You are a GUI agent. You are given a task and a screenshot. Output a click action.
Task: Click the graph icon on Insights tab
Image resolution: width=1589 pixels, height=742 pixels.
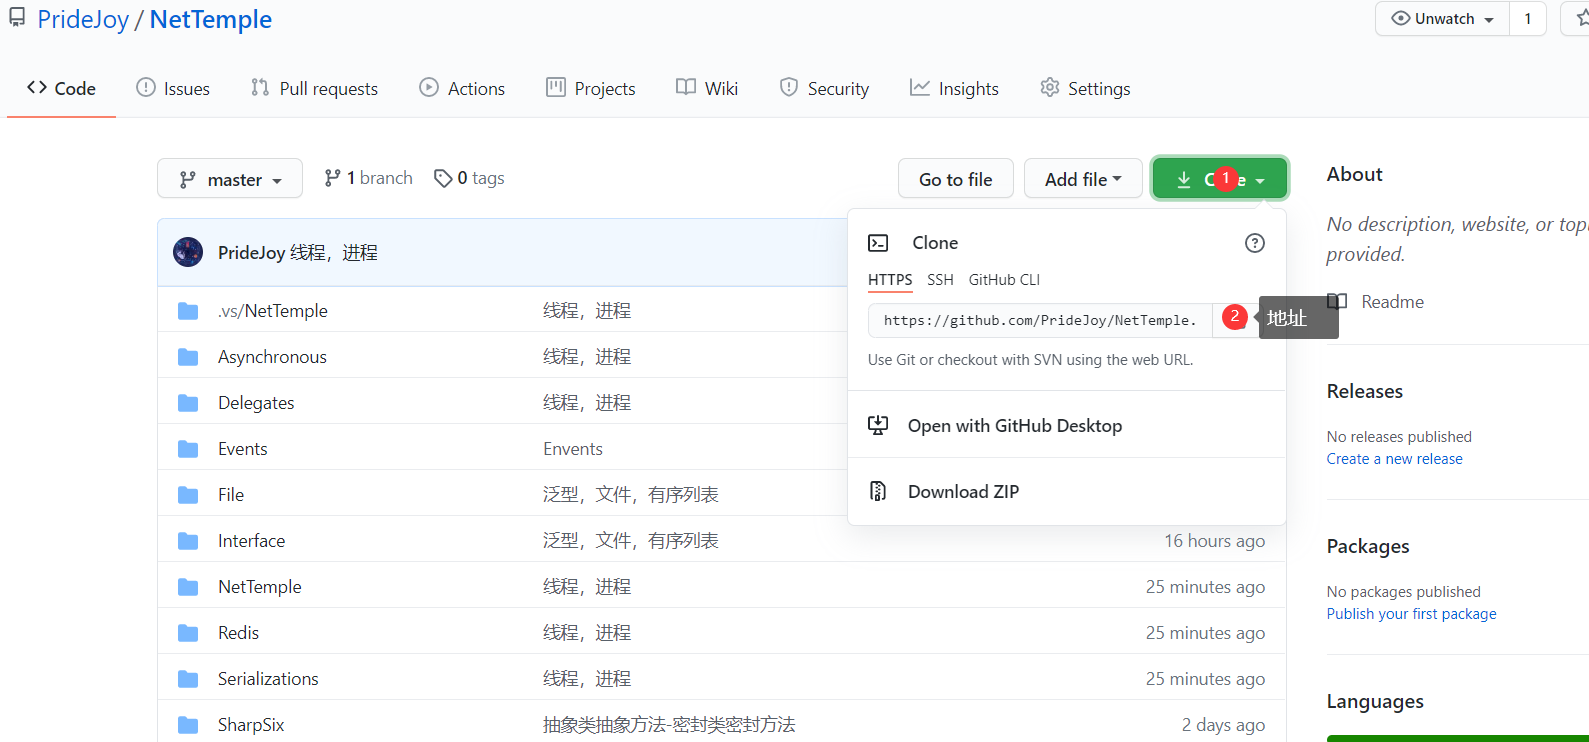pos(920,87)
